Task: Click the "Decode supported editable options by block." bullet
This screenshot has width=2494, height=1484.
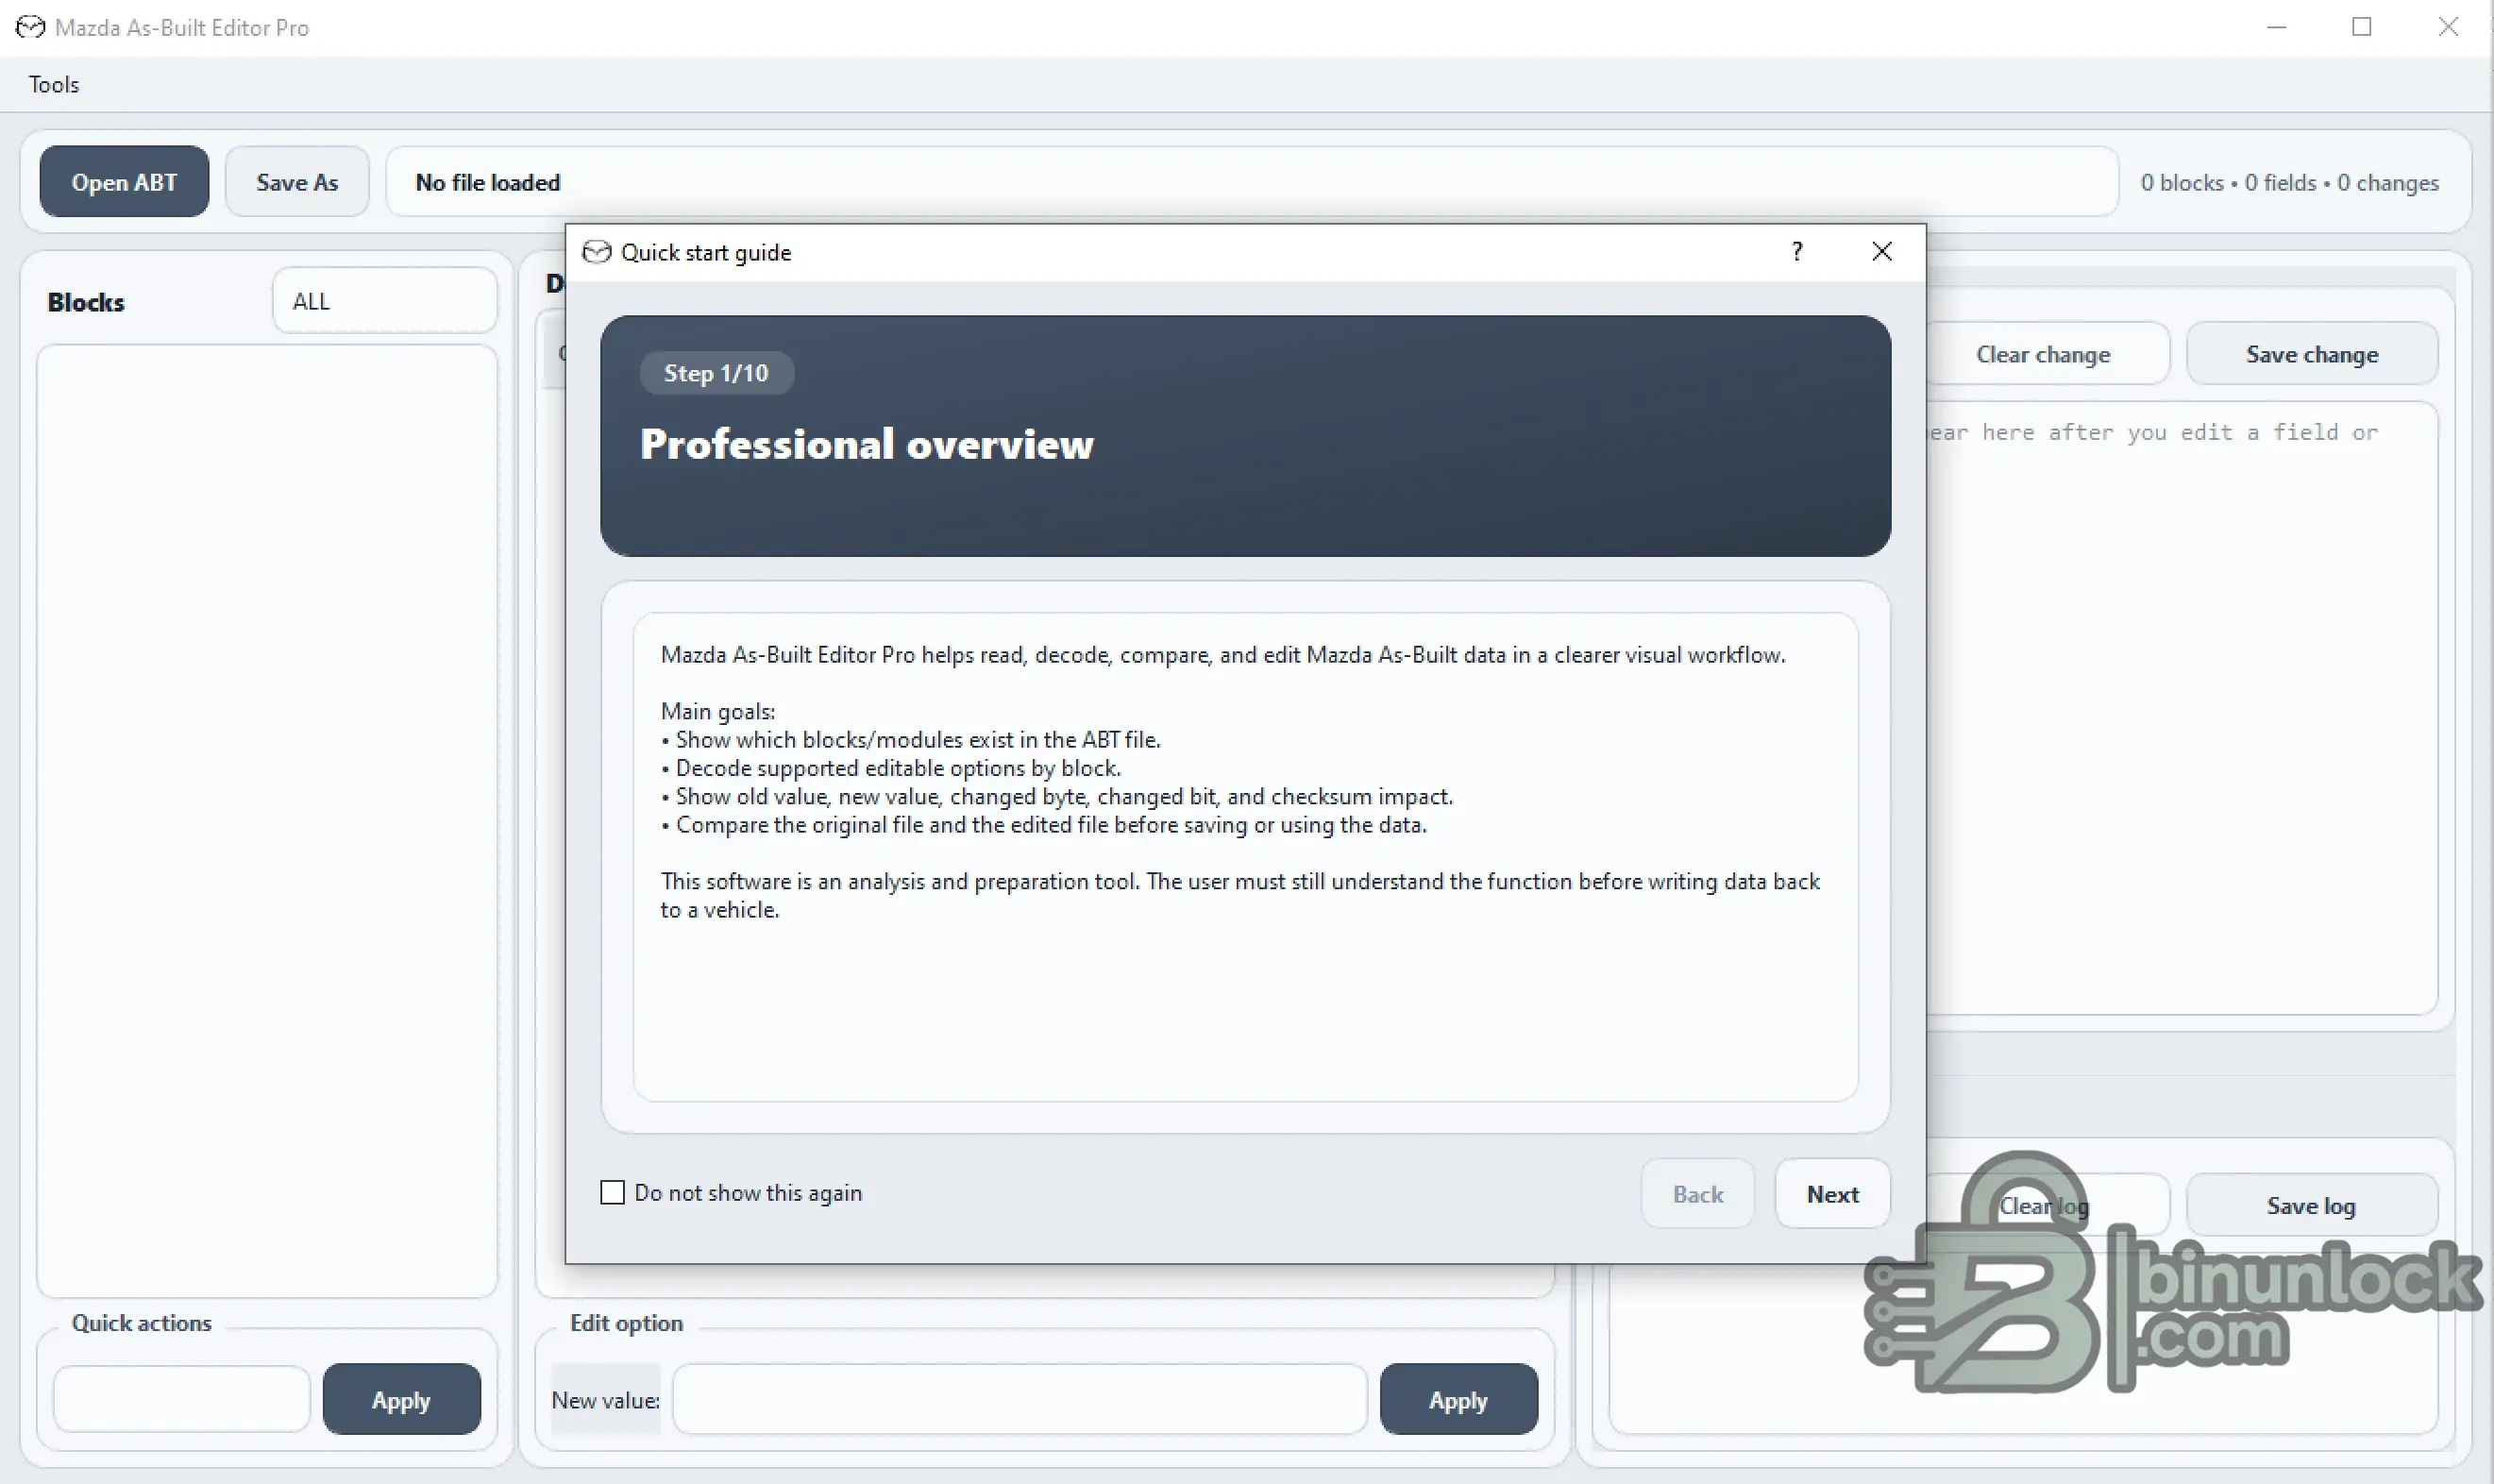Action: click(891, 768)
